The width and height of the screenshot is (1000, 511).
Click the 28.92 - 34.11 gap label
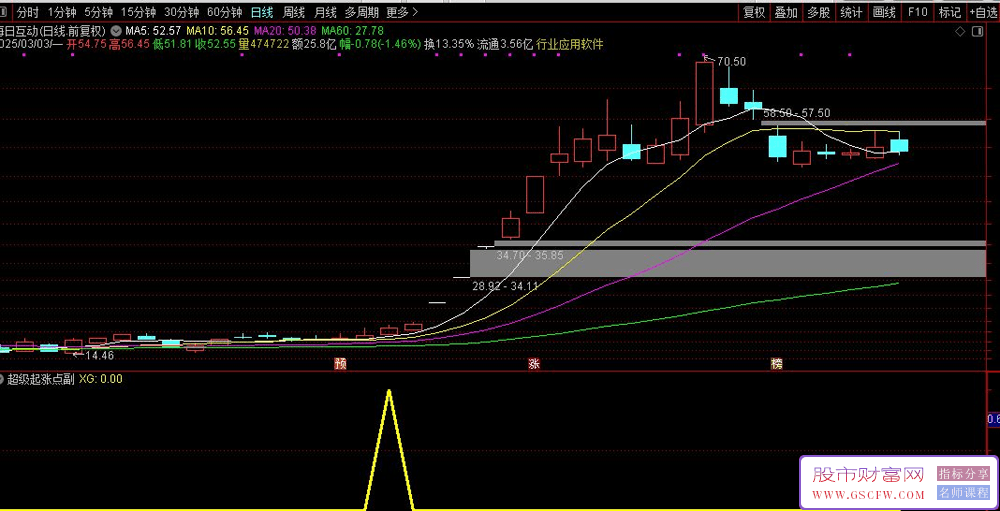(x=505, y=286)
